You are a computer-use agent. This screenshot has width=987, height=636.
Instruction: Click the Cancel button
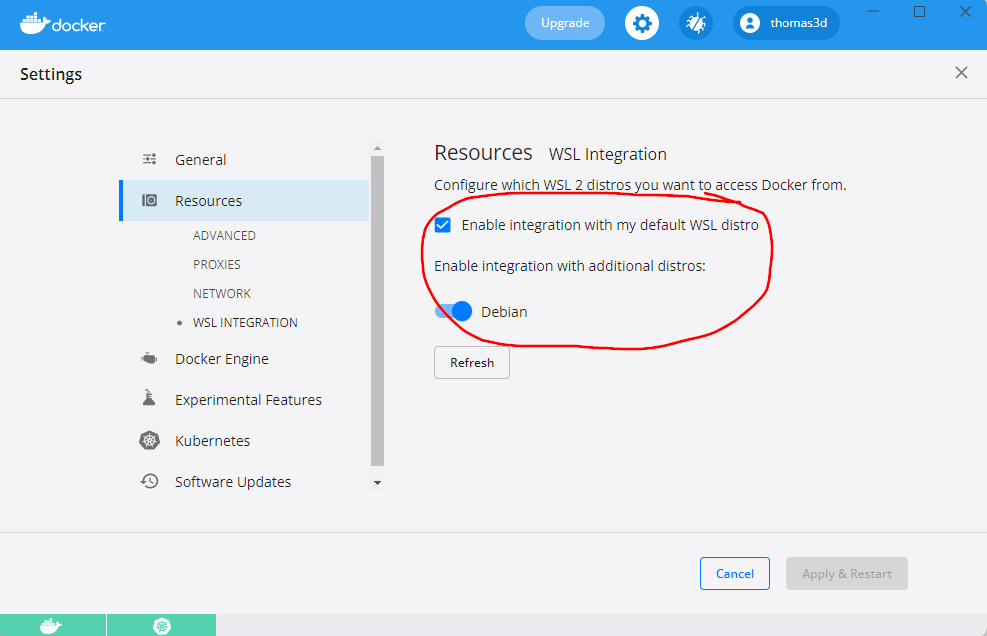pos(735,574)
